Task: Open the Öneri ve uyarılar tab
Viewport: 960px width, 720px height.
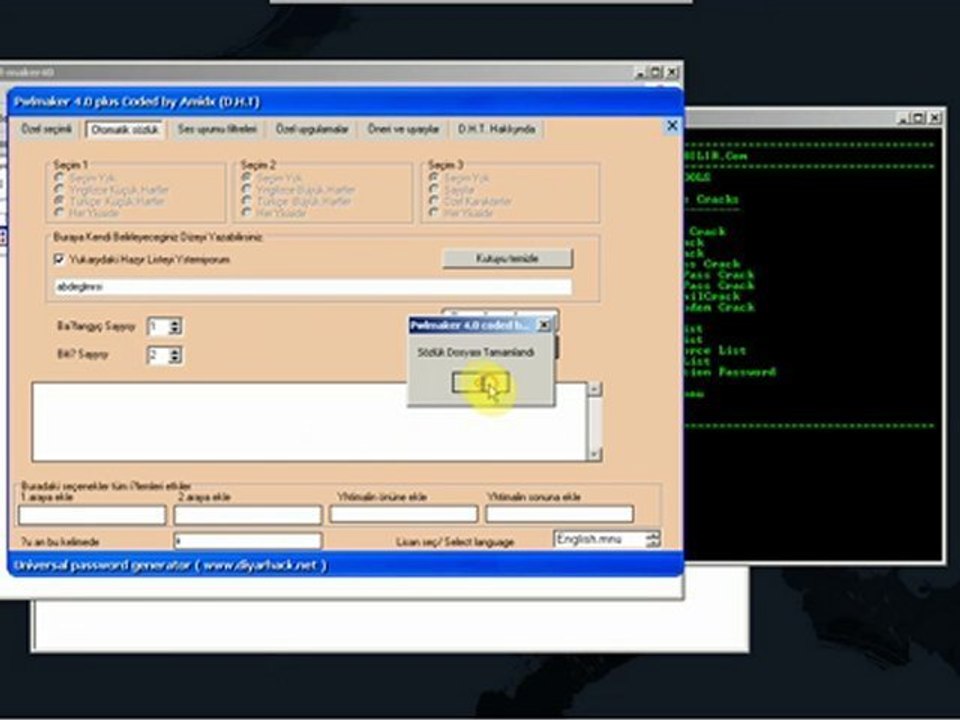Action: pyautogui.click(x=403, y=129)
